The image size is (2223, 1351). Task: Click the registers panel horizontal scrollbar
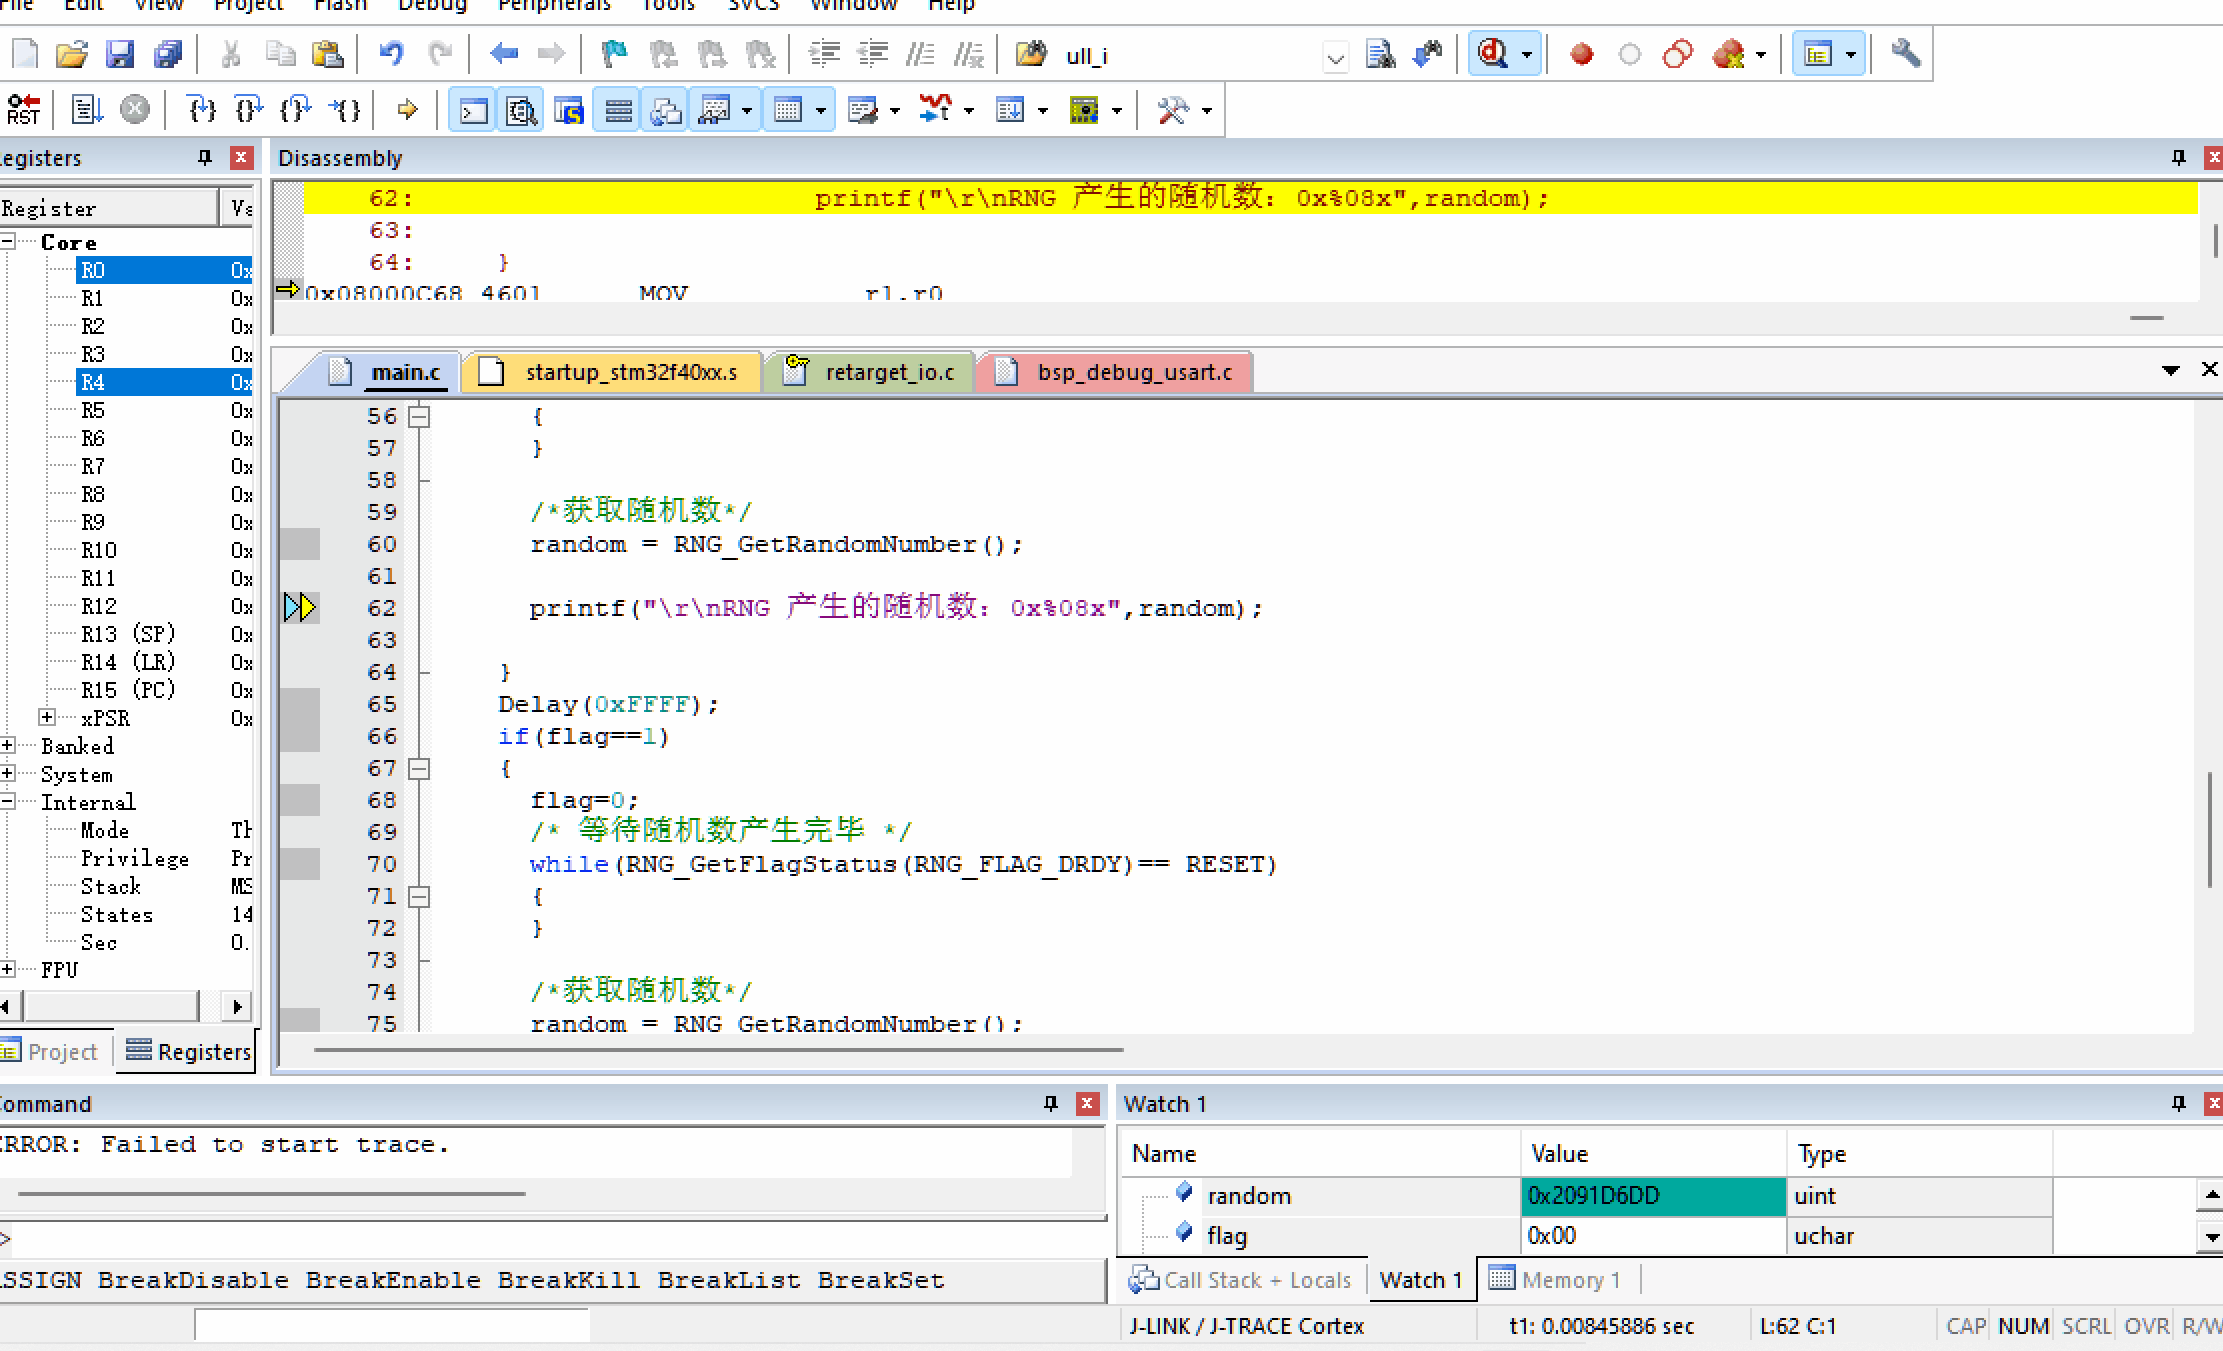(110, 1006)
